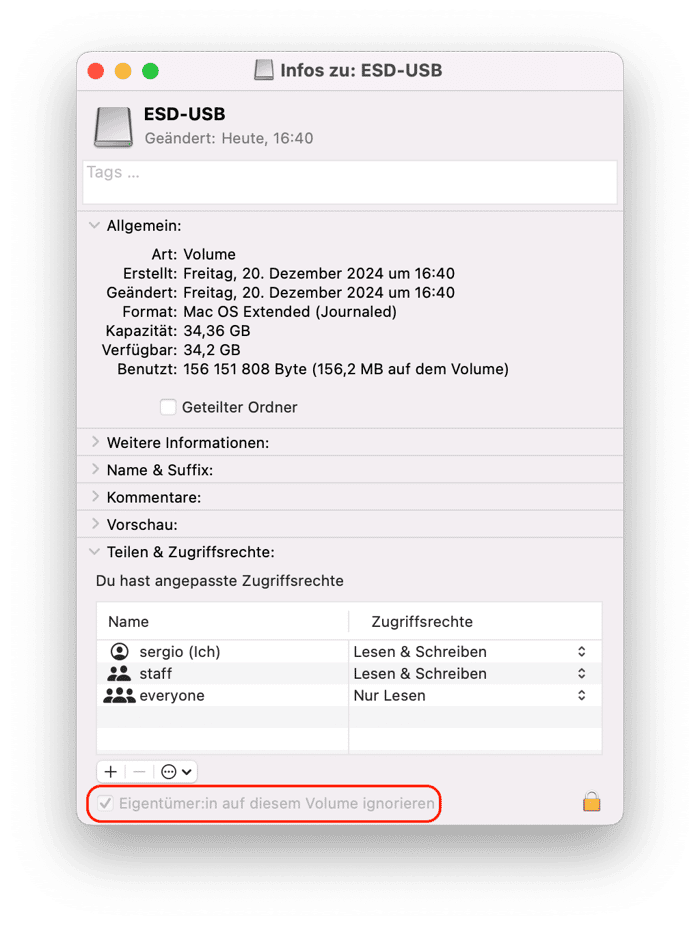Close the Infos window with red button
This screenshot has width=700, height=926.
[96, 71]
